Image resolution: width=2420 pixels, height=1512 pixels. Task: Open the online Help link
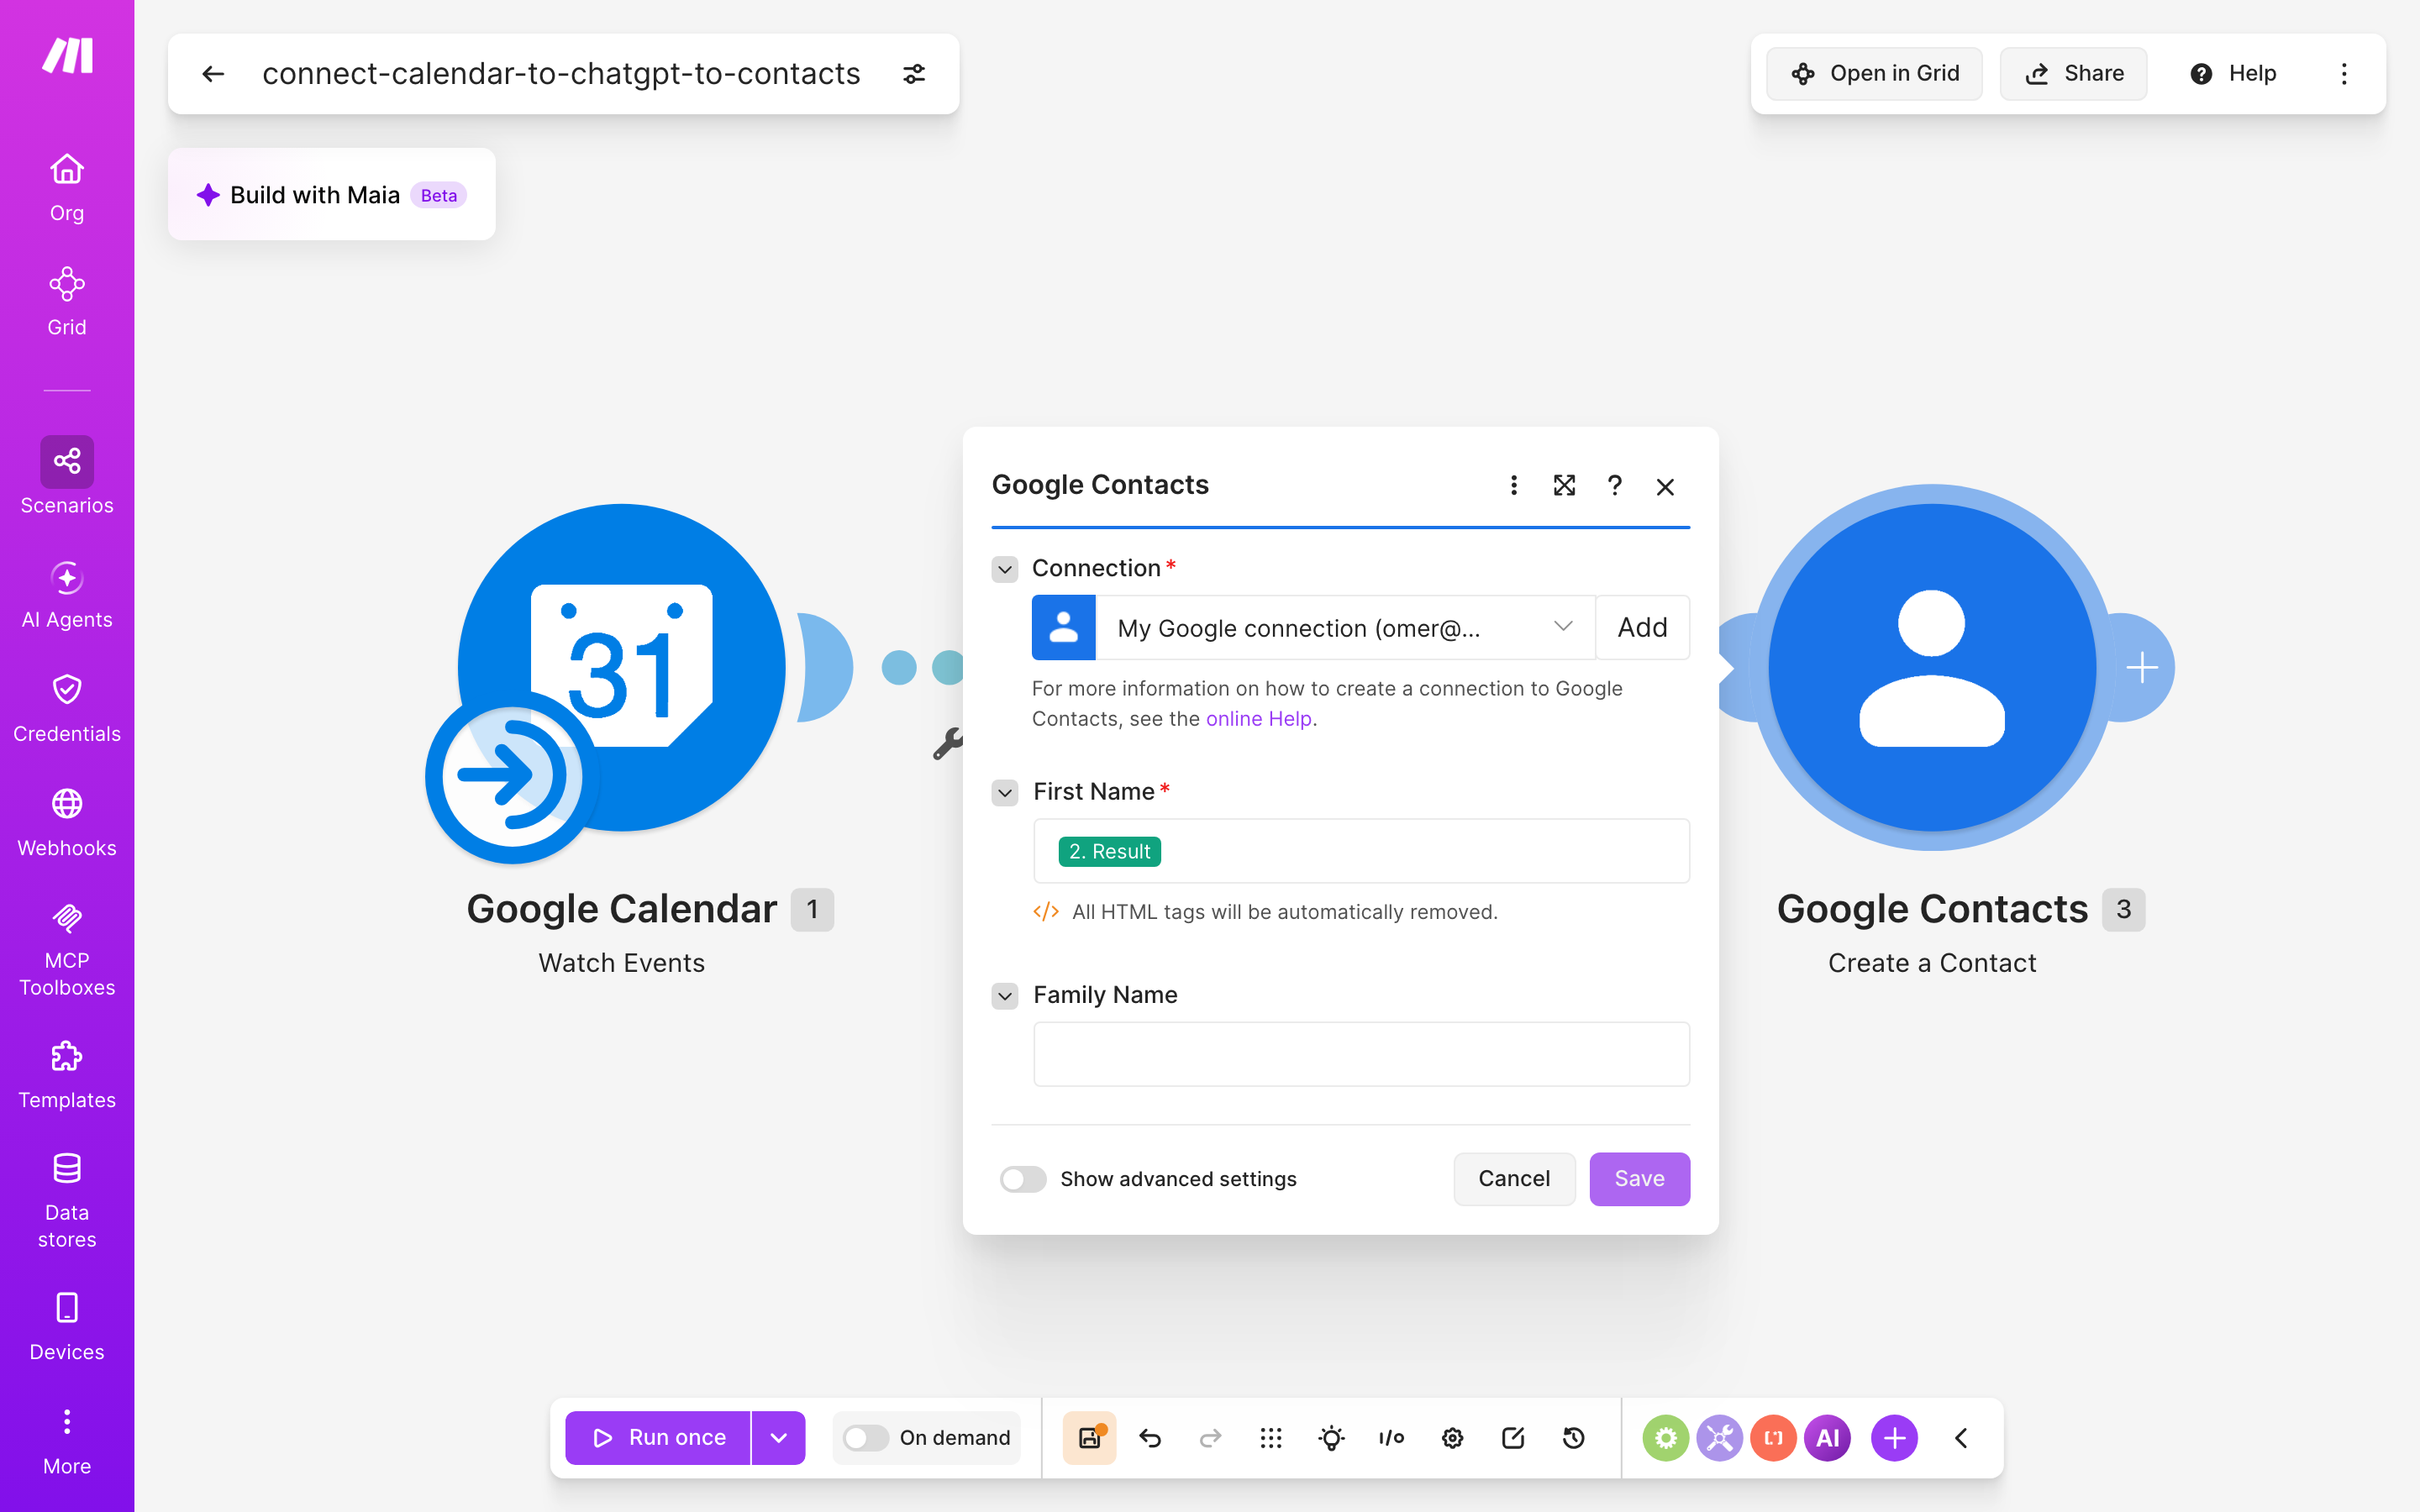coord(1258,719)
